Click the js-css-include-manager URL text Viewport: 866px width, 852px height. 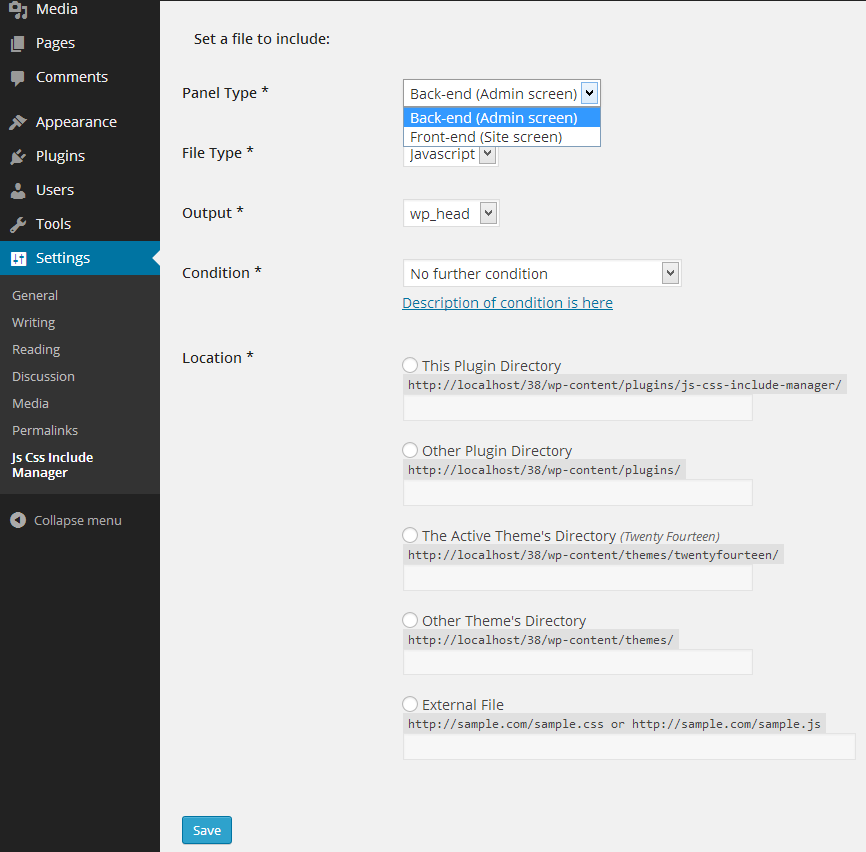(x=625, y=385)
